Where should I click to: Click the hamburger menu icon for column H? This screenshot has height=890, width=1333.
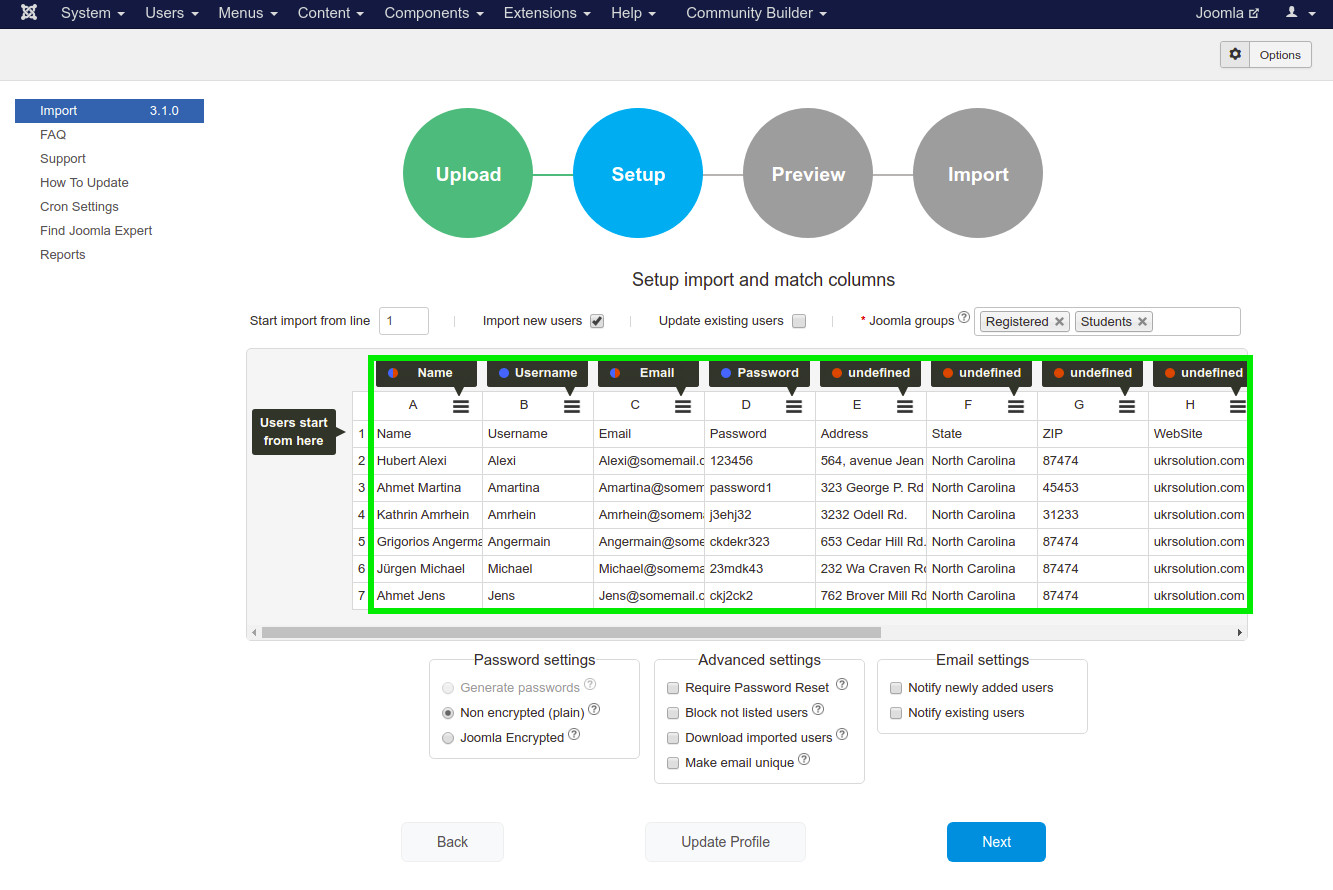[x=1238, y=406]
